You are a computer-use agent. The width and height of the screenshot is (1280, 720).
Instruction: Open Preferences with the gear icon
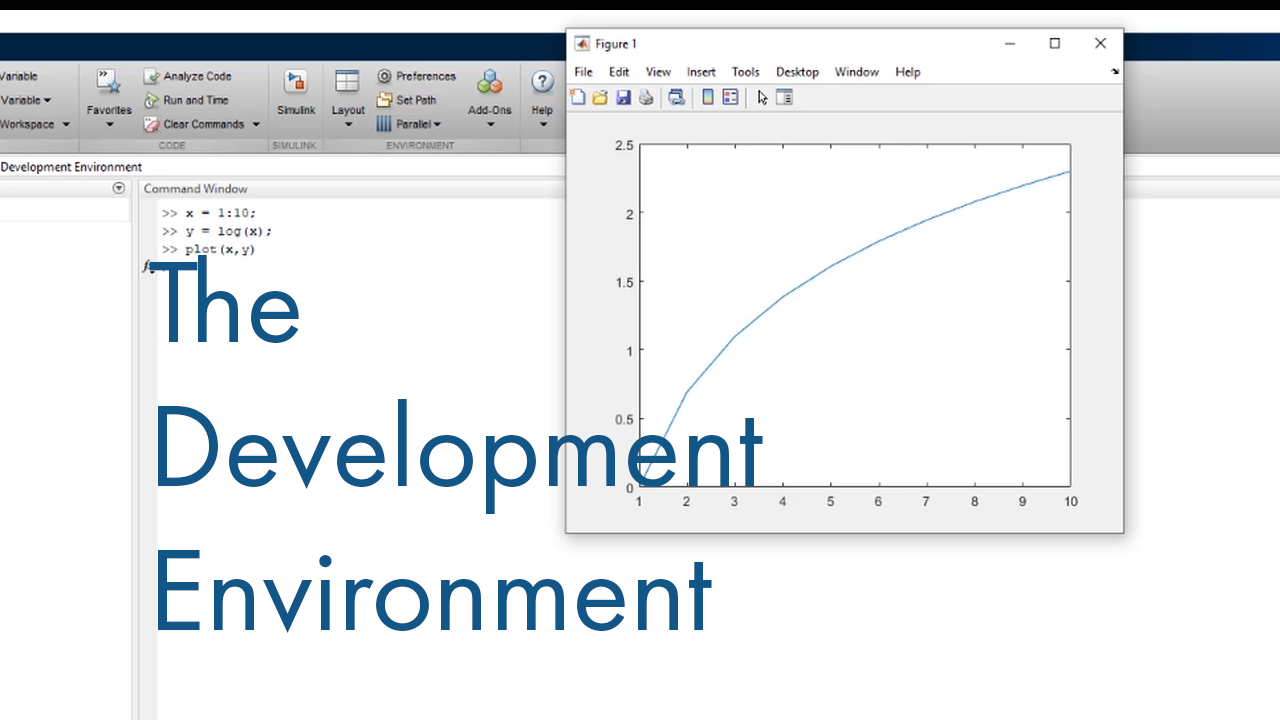pyautogui.click(x=384, y=76)
